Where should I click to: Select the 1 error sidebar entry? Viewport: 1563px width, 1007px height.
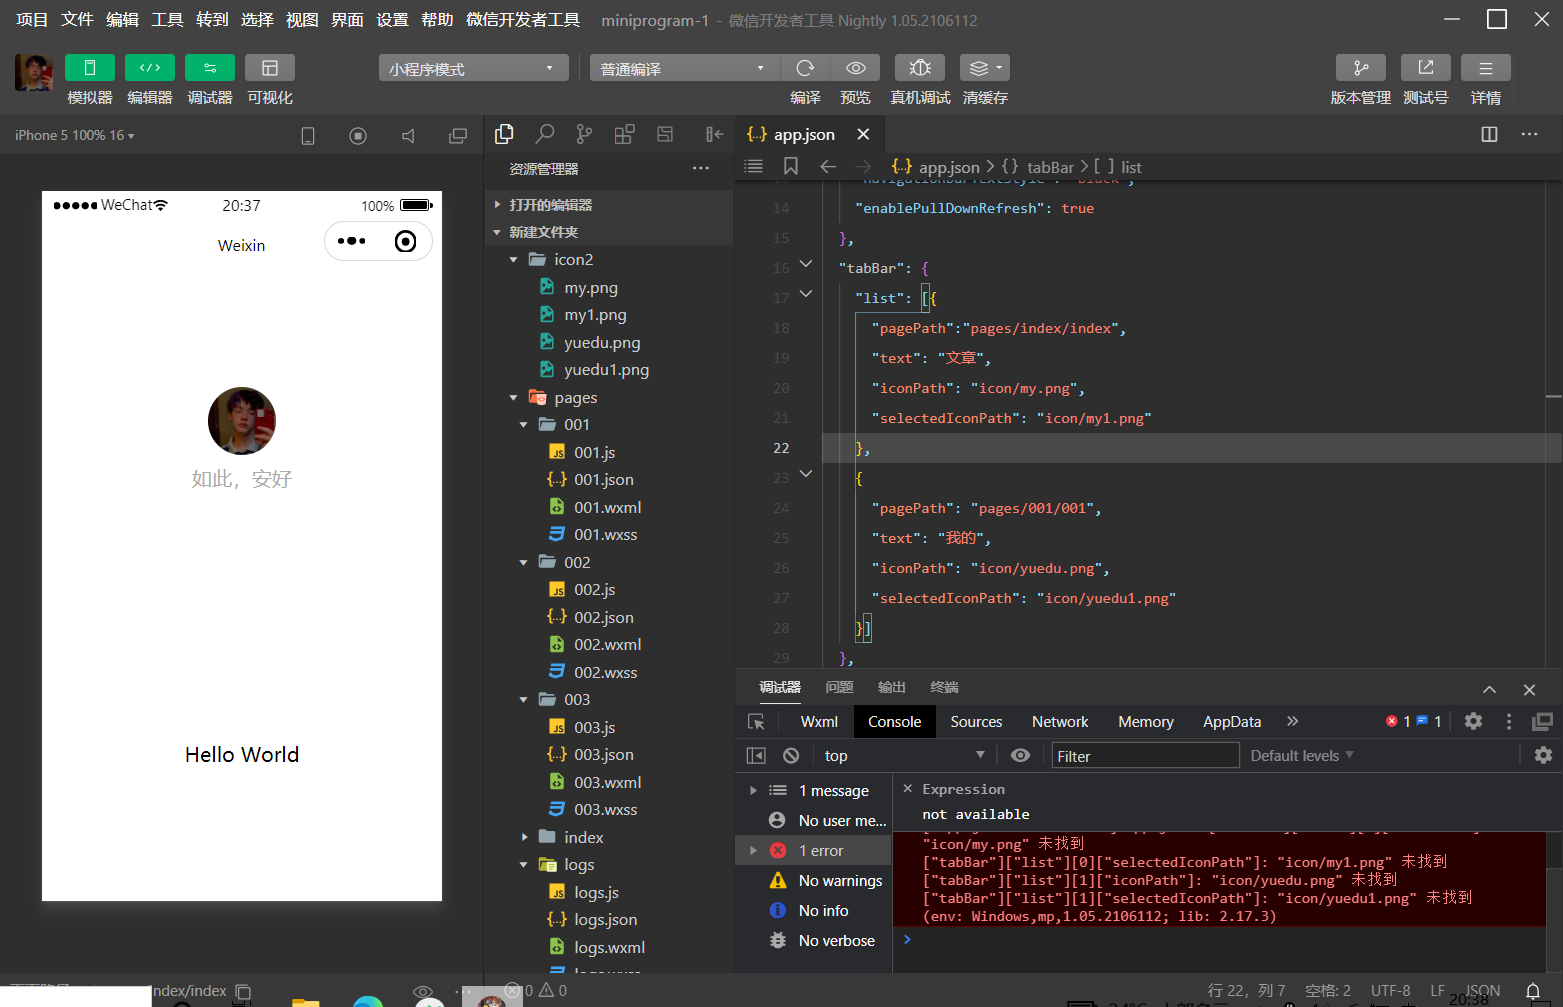tap(820, 851)
